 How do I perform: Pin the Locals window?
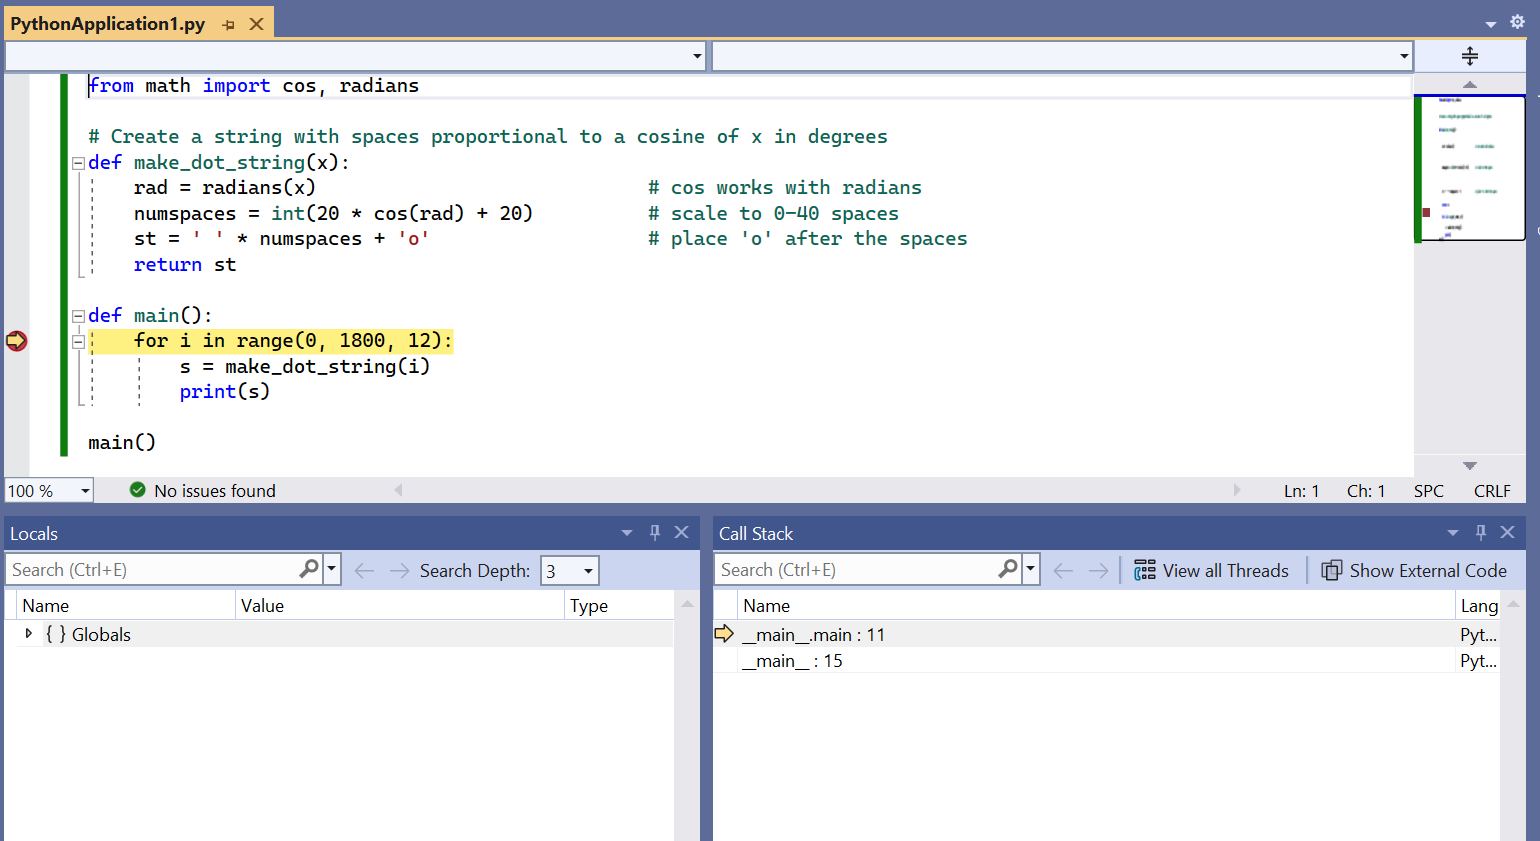654,533
